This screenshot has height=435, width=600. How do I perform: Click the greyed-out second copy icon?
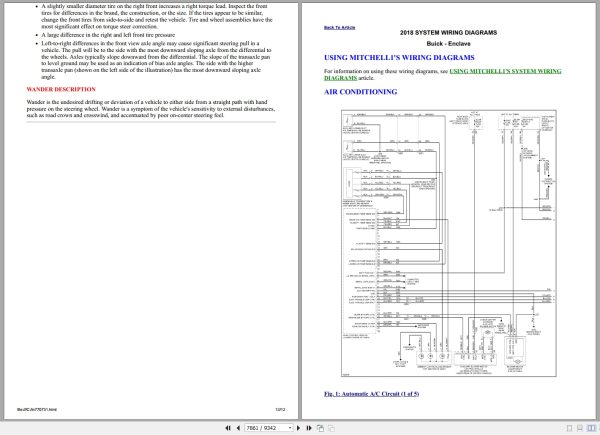331,428
